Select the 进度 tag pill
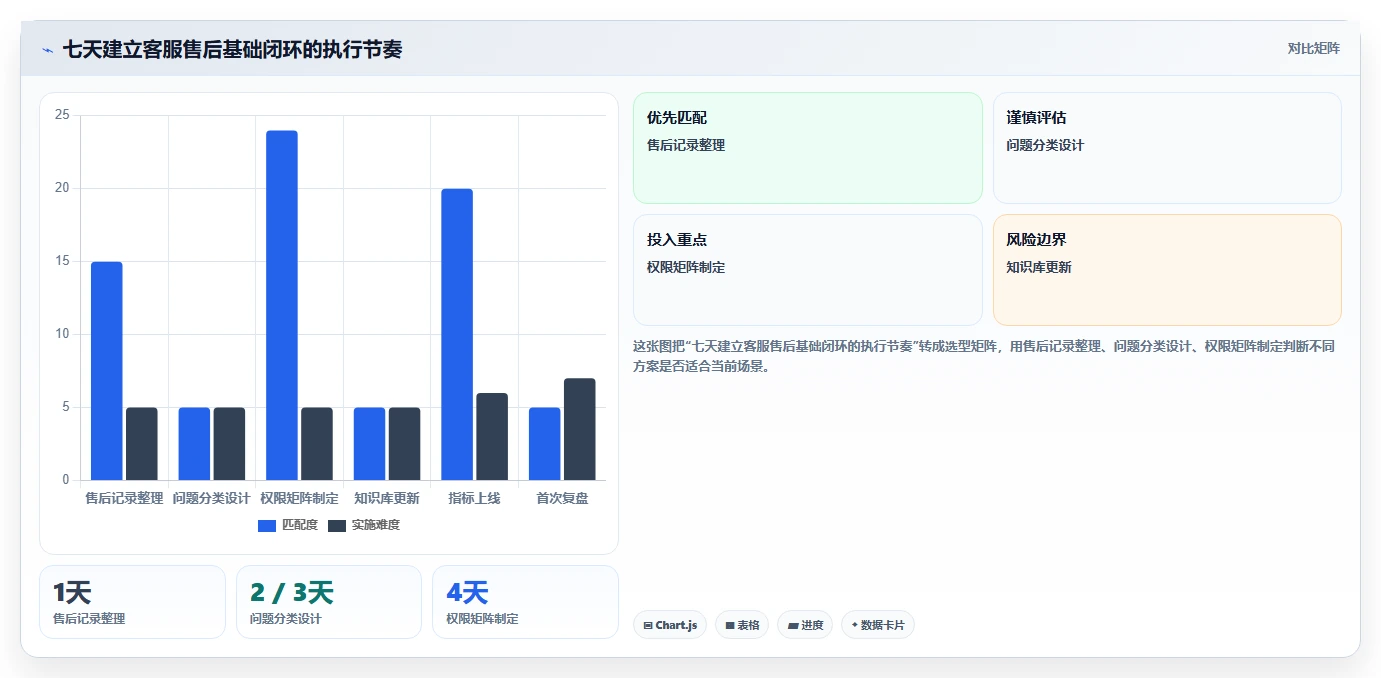The height and width of the screenshot is (678, 1381). [x=805, y=625]
